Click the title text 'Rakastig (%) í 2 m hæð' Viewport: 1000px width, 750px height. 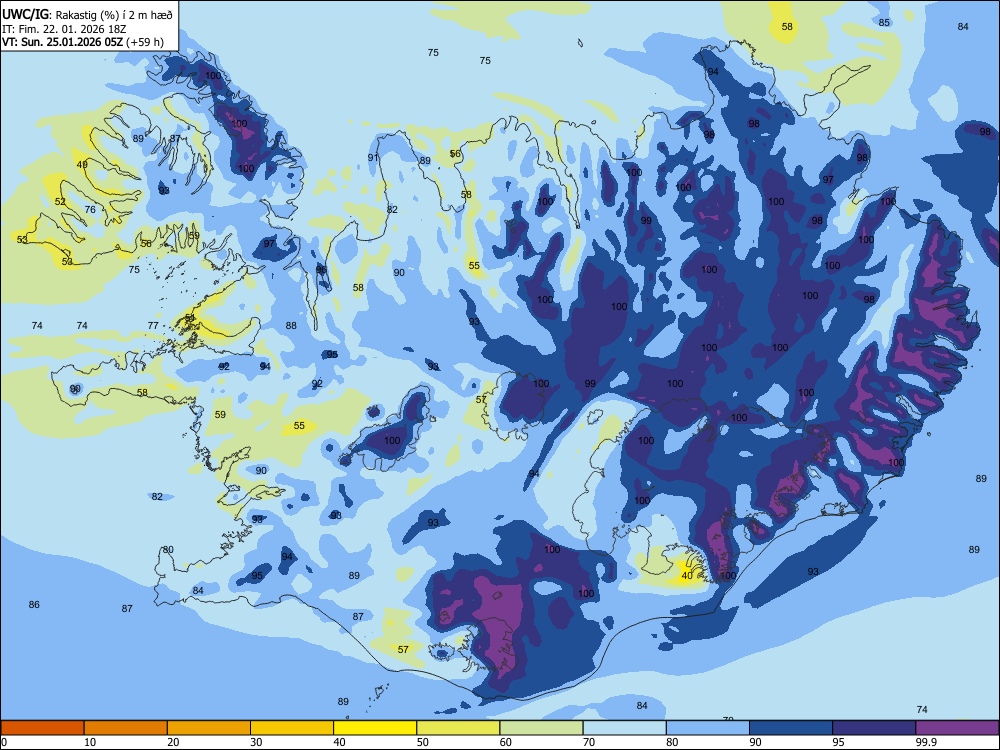tap(114, 14)
